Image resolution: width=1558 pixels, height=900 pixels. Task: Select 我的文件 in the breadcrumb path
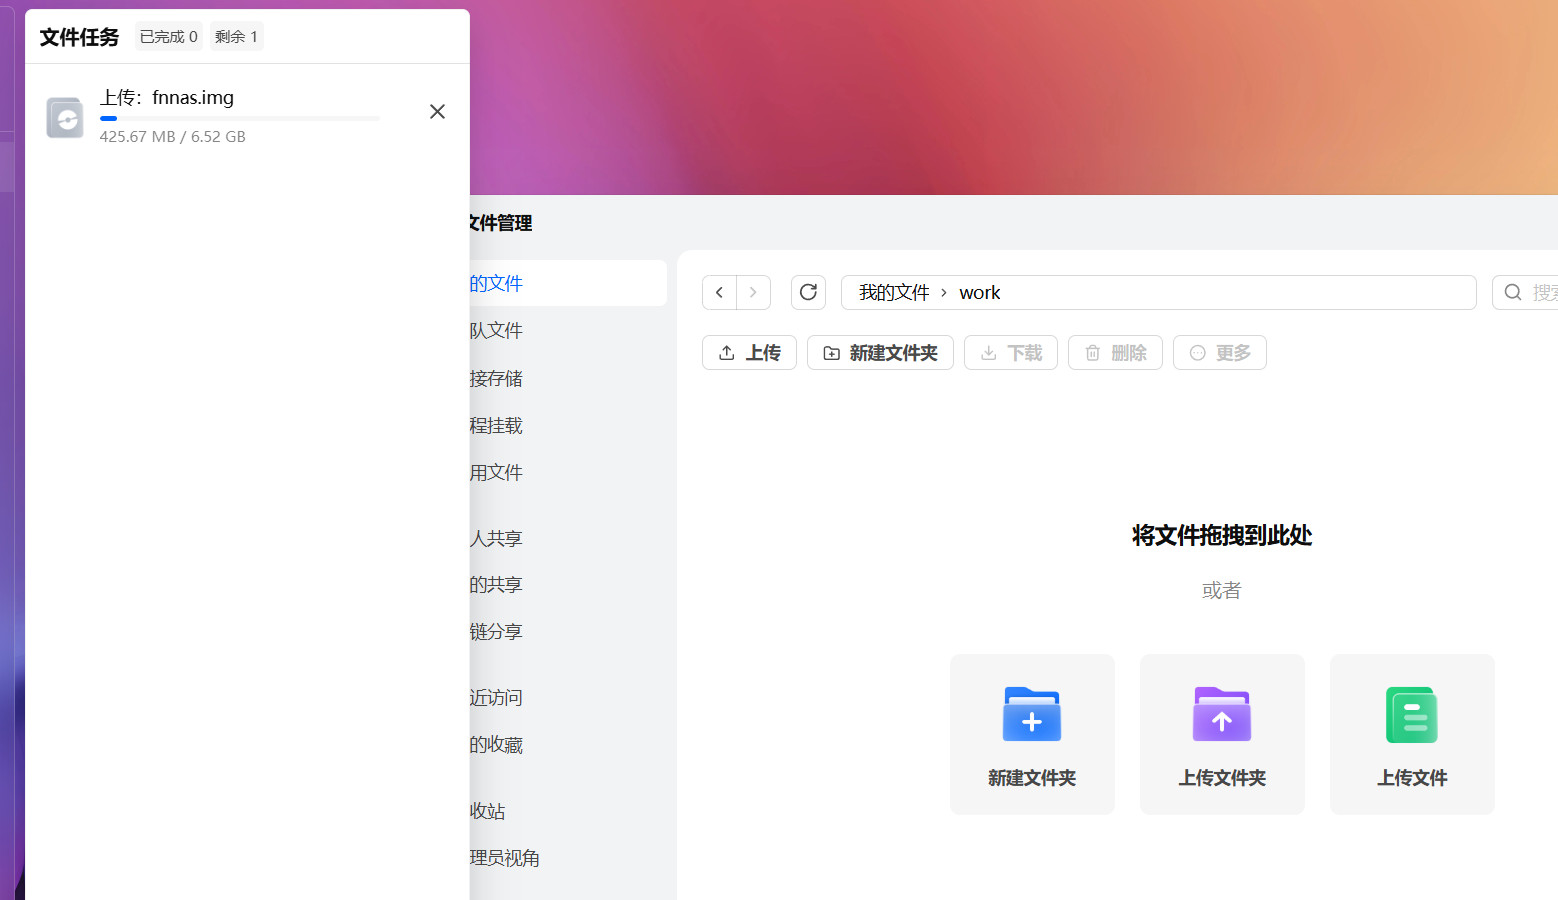[x=894, y=293]
